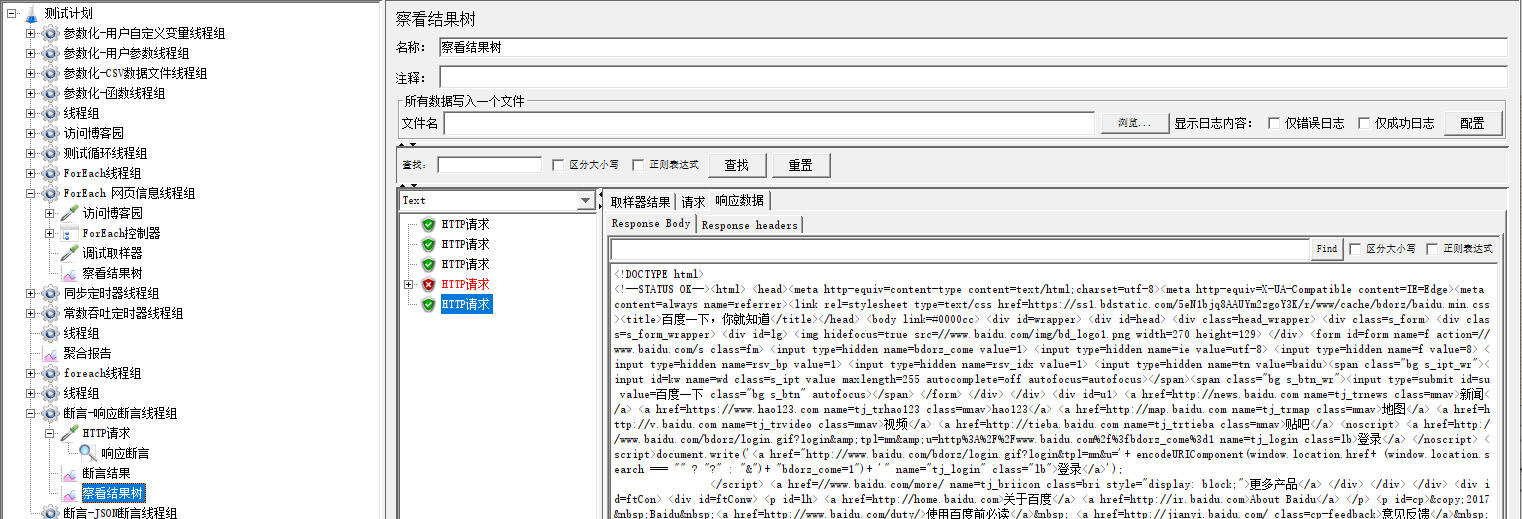The width and height of the screenshot is (1522, 519).
Task: Collapse the 断言-响应断言线程组 node
Action: point(30,413)
